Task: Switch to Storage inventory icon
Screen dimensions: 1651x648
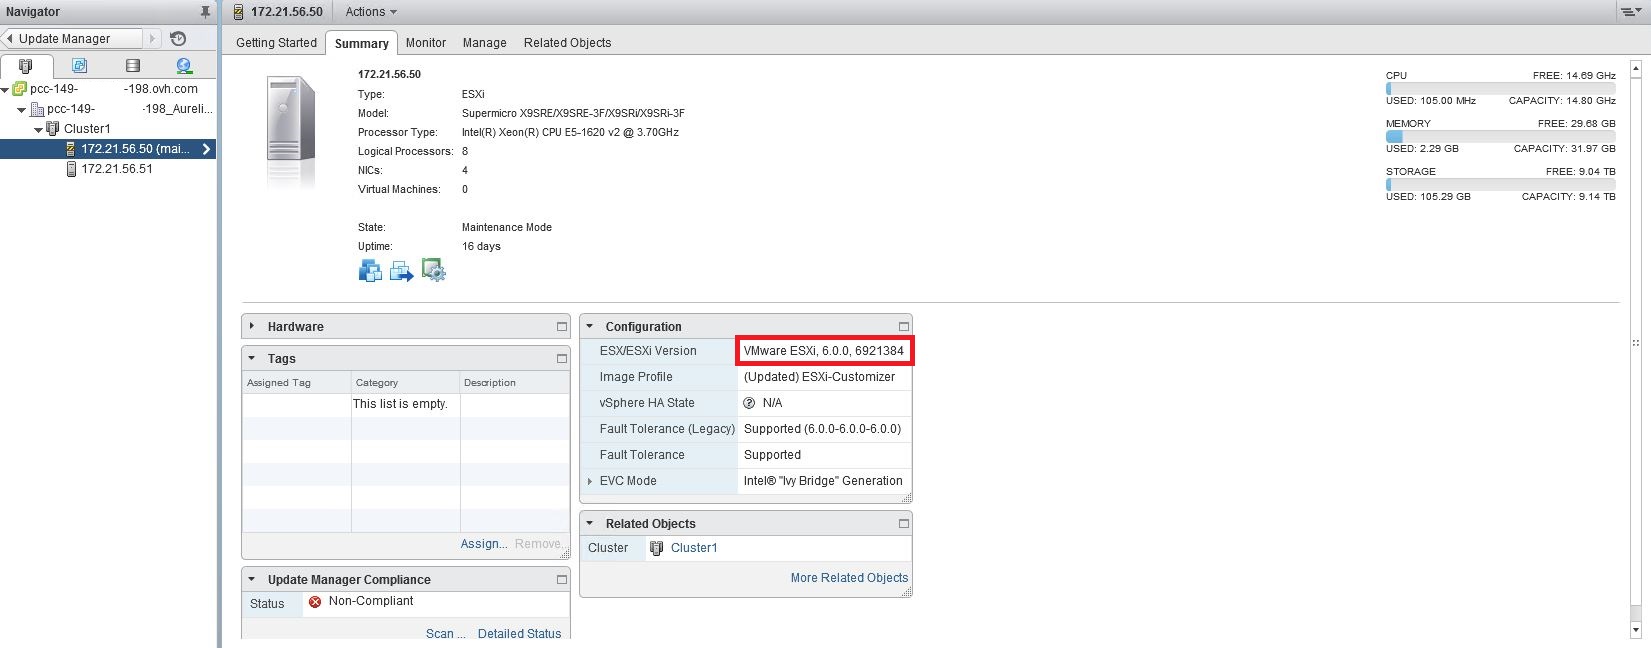Action: pyautogui.click(x=132, y=66)
